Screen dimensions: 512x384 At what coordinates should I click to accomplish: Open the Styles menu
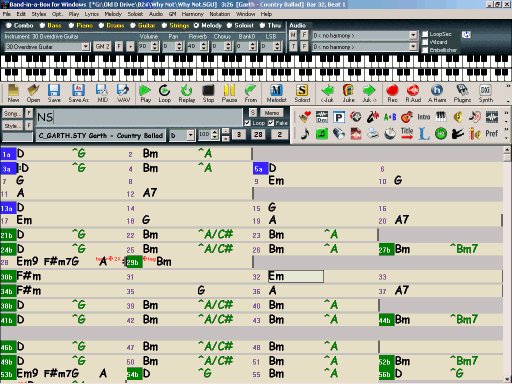[39, 14]
